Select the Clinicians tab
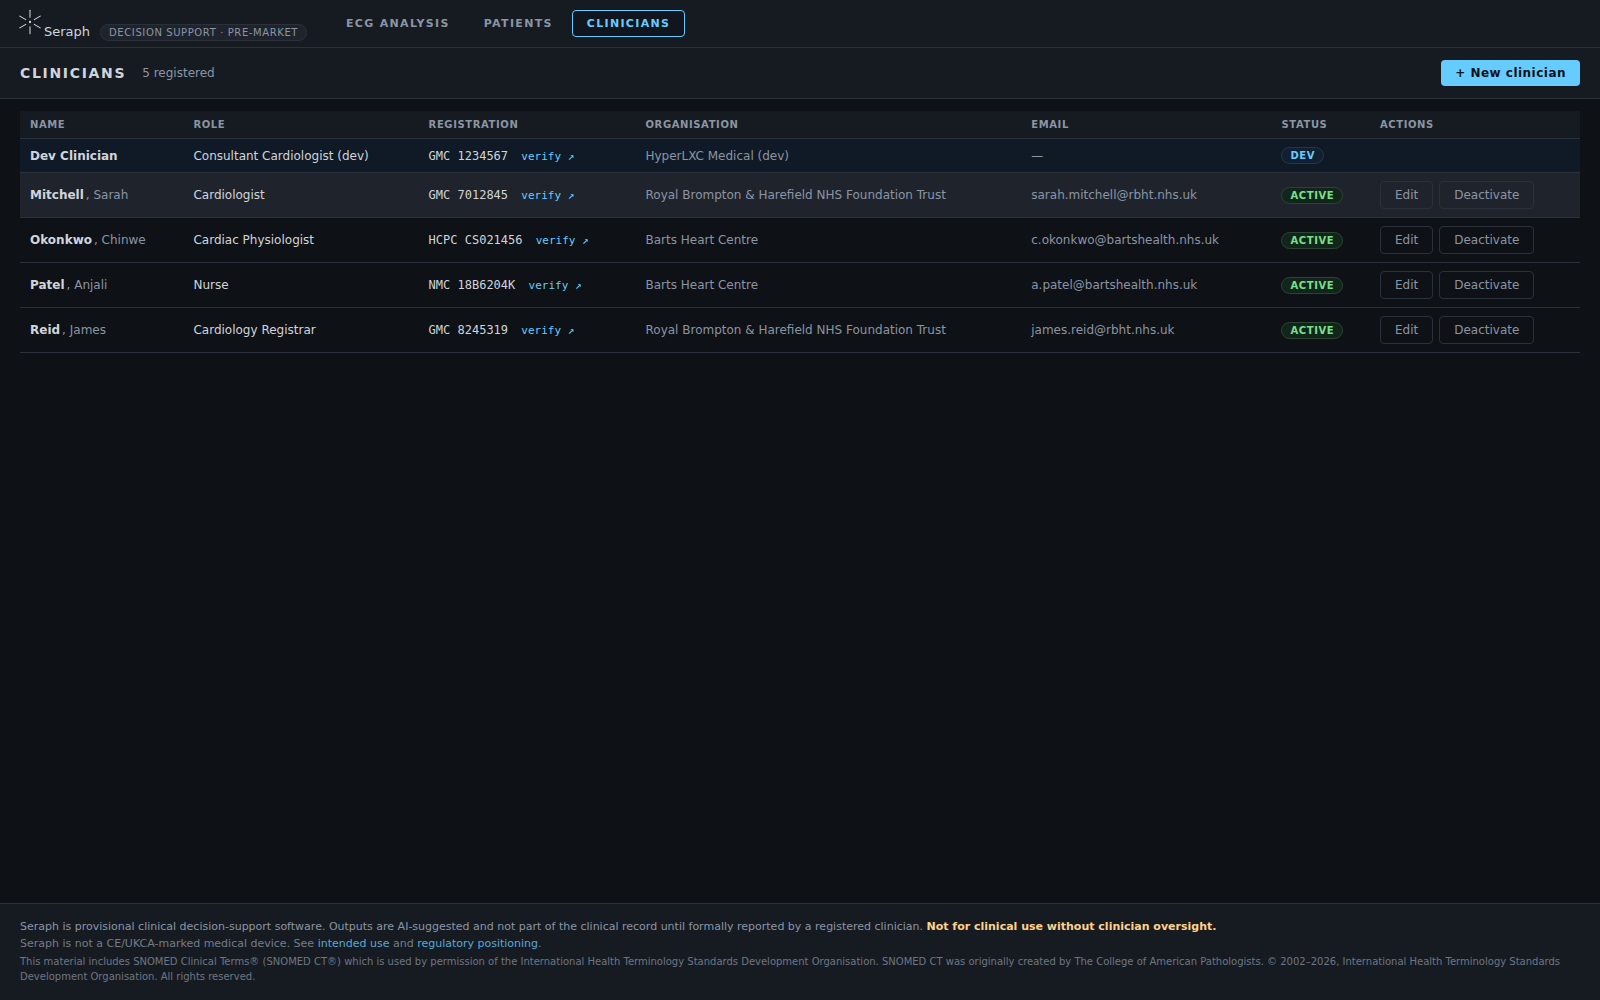 (x=628, y=23)
